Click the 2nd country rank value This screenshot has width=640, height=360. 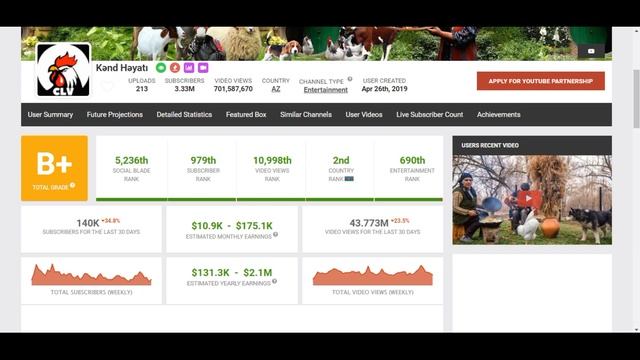tap(341, 160)
